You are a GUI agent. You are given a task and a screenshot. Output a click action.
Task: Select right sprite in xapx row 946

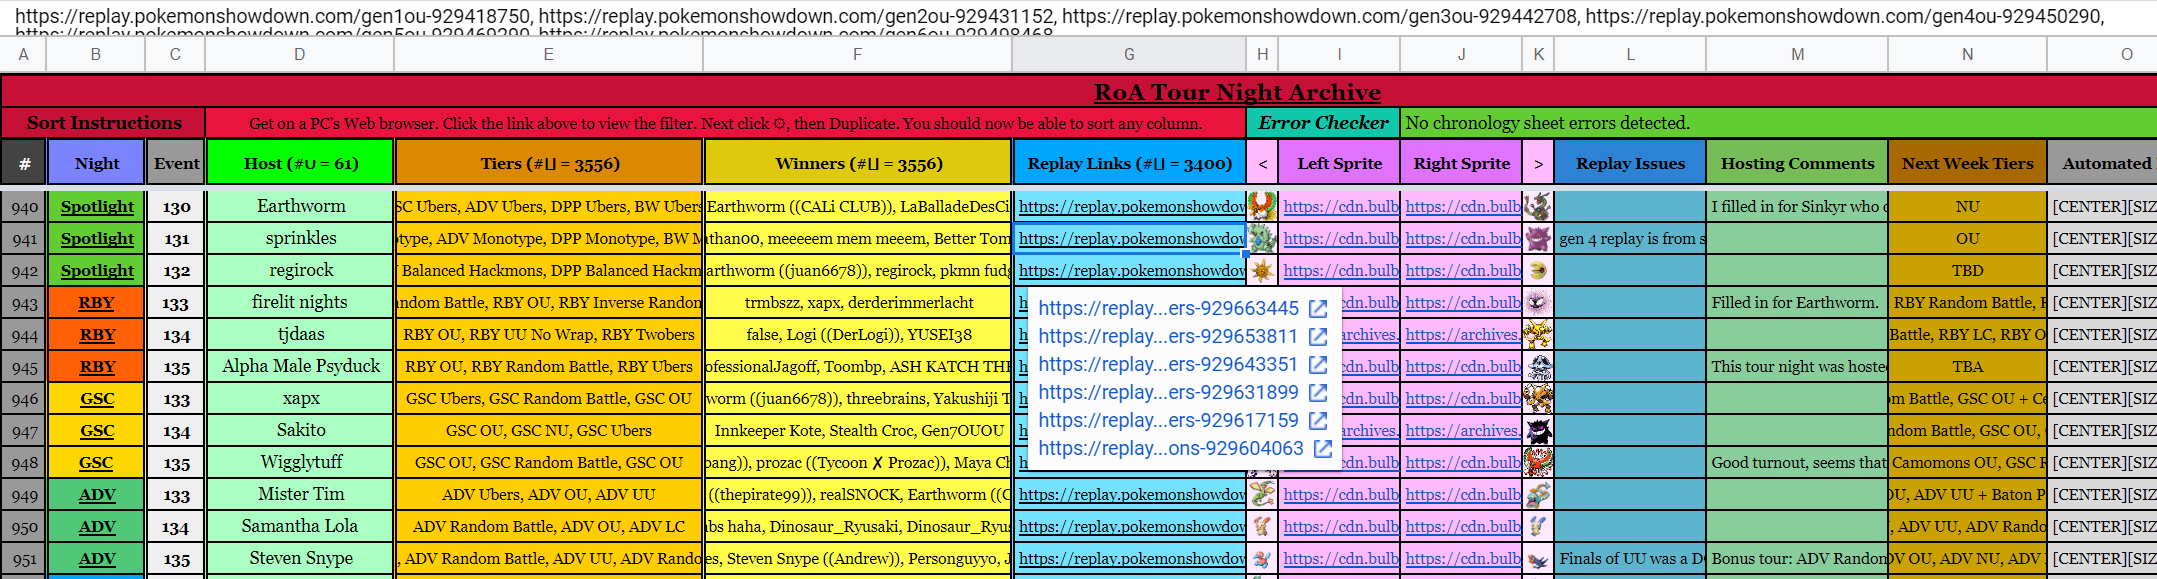click(x=1538, y=398)
